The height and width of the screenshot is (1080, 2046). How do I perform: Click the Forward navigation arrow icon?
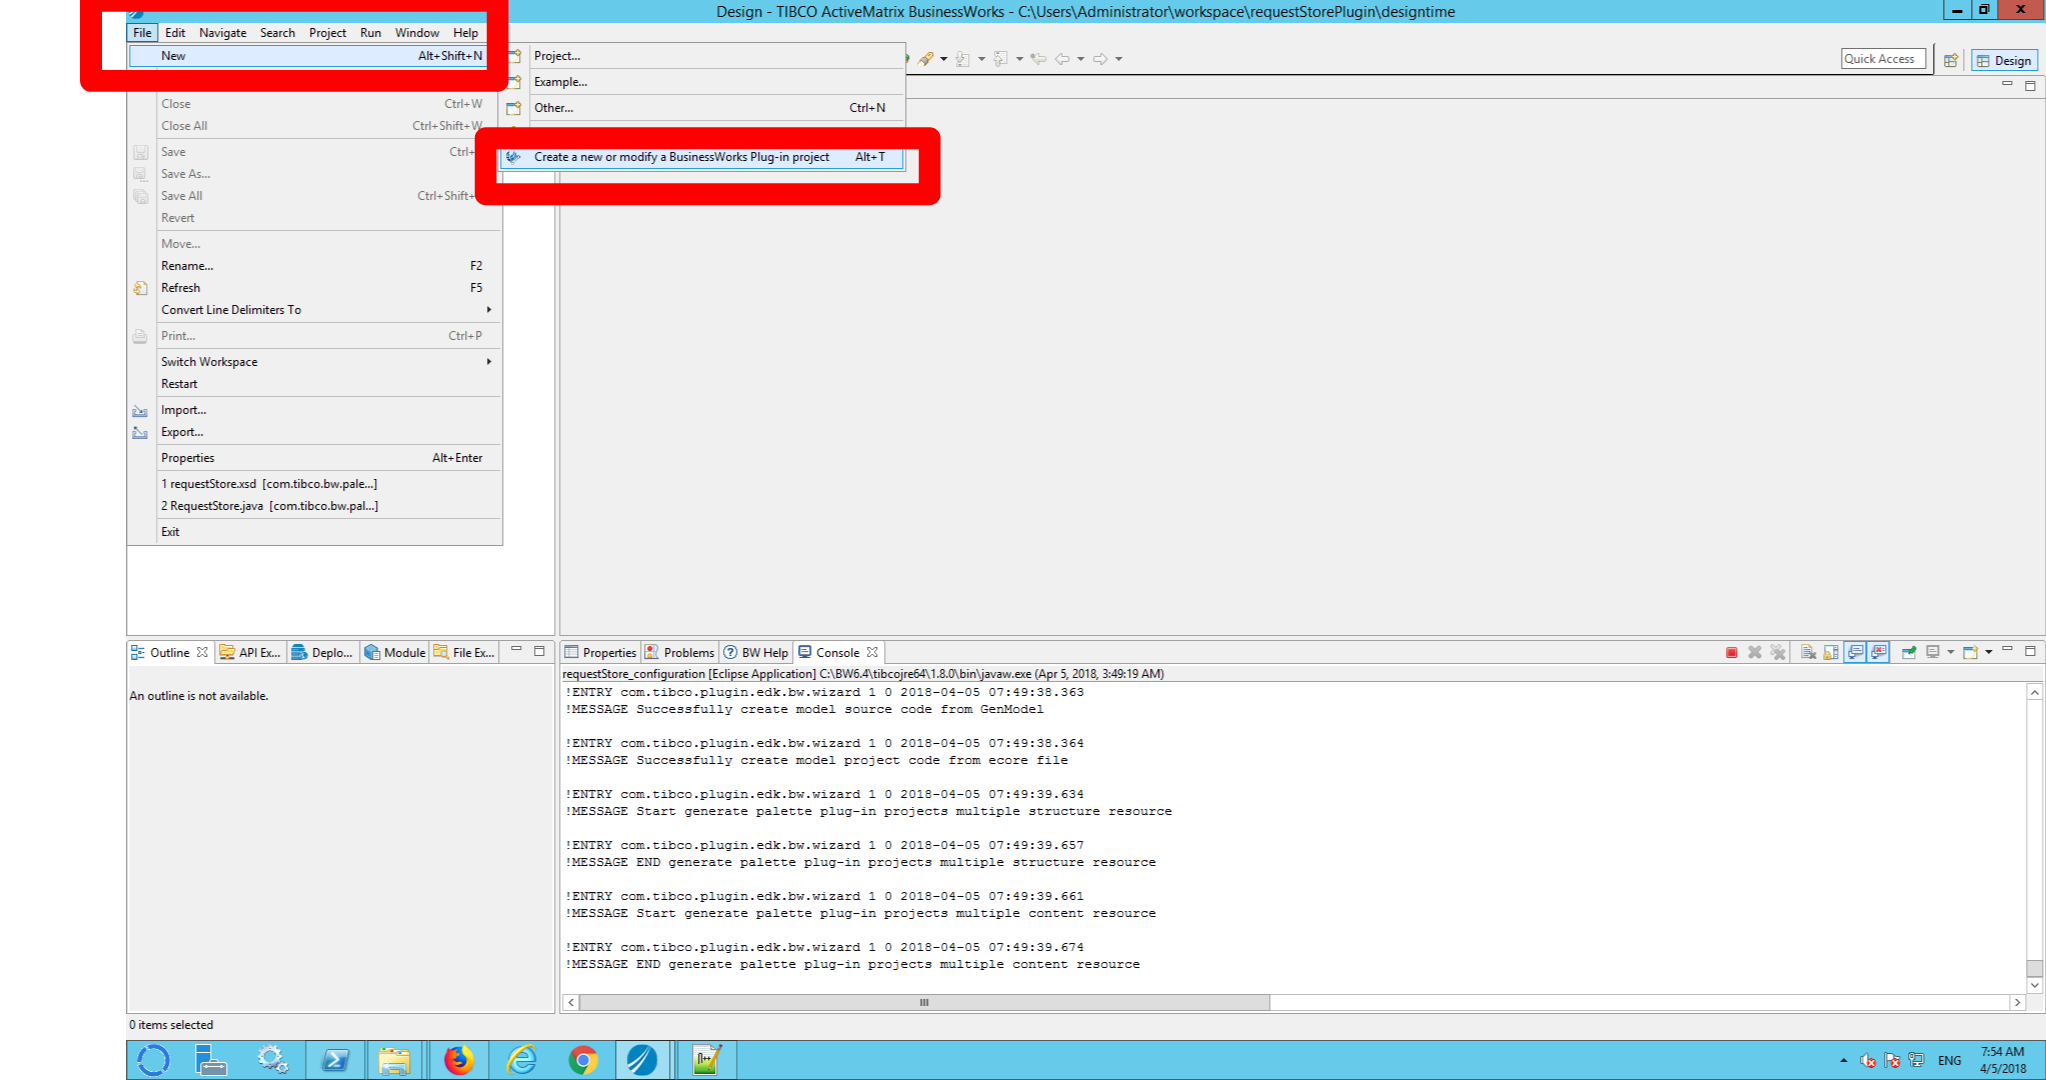[1100, 59]
